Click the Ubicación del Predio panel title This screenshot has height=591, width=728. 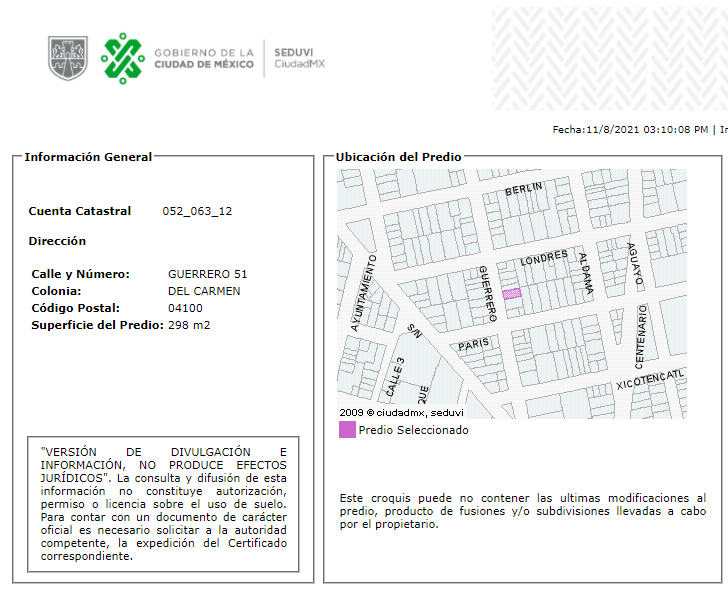point(398,157)
